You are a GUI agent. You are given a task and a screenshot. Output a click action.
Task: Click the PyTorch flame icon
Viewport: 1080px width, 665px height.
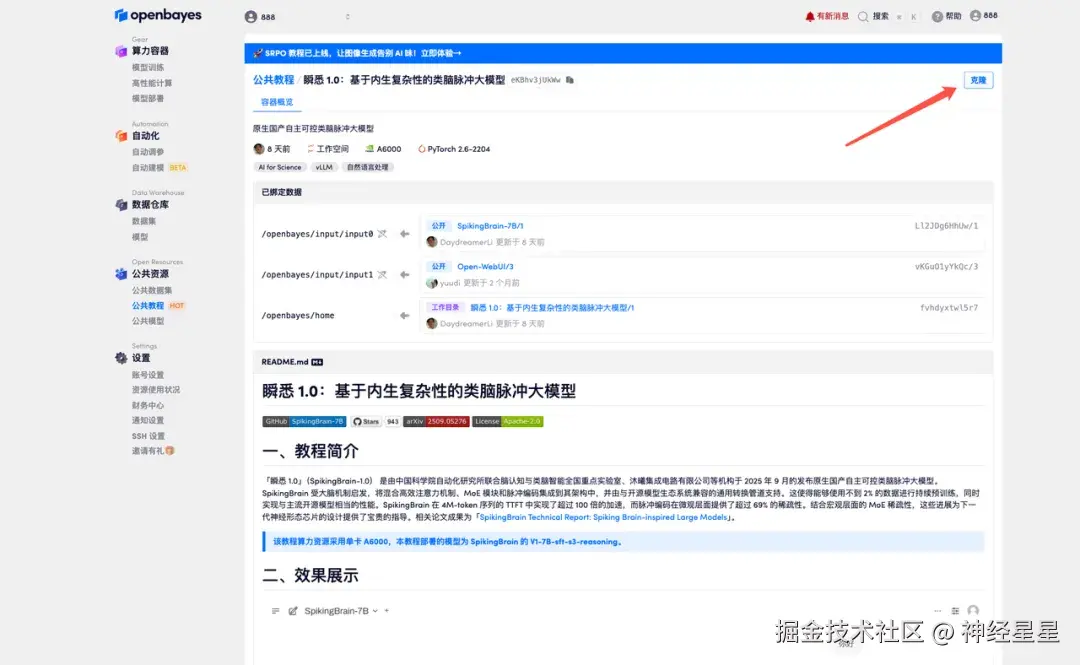(422, 149)
